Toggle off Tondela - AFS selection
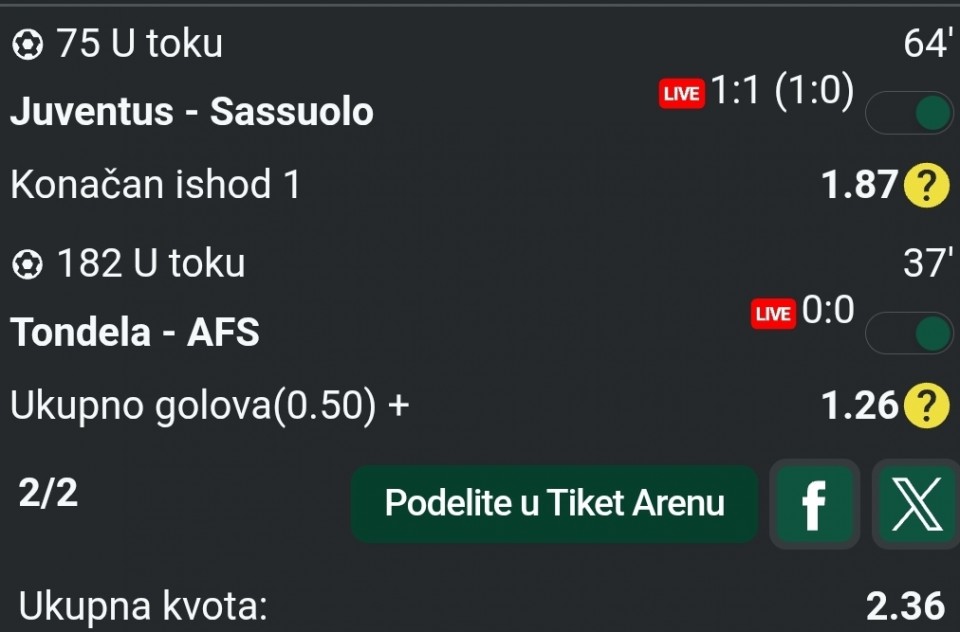Viewport: 960px width, 632px height. pos(908,333)
